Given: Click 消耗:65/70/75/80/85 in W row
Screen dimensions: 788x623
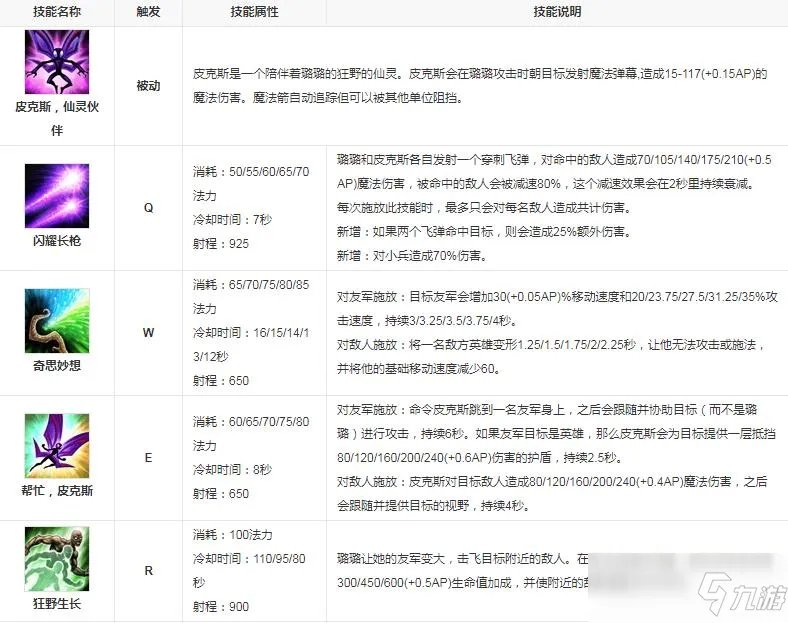Looking at the screenshot, I should coord(251,285).
